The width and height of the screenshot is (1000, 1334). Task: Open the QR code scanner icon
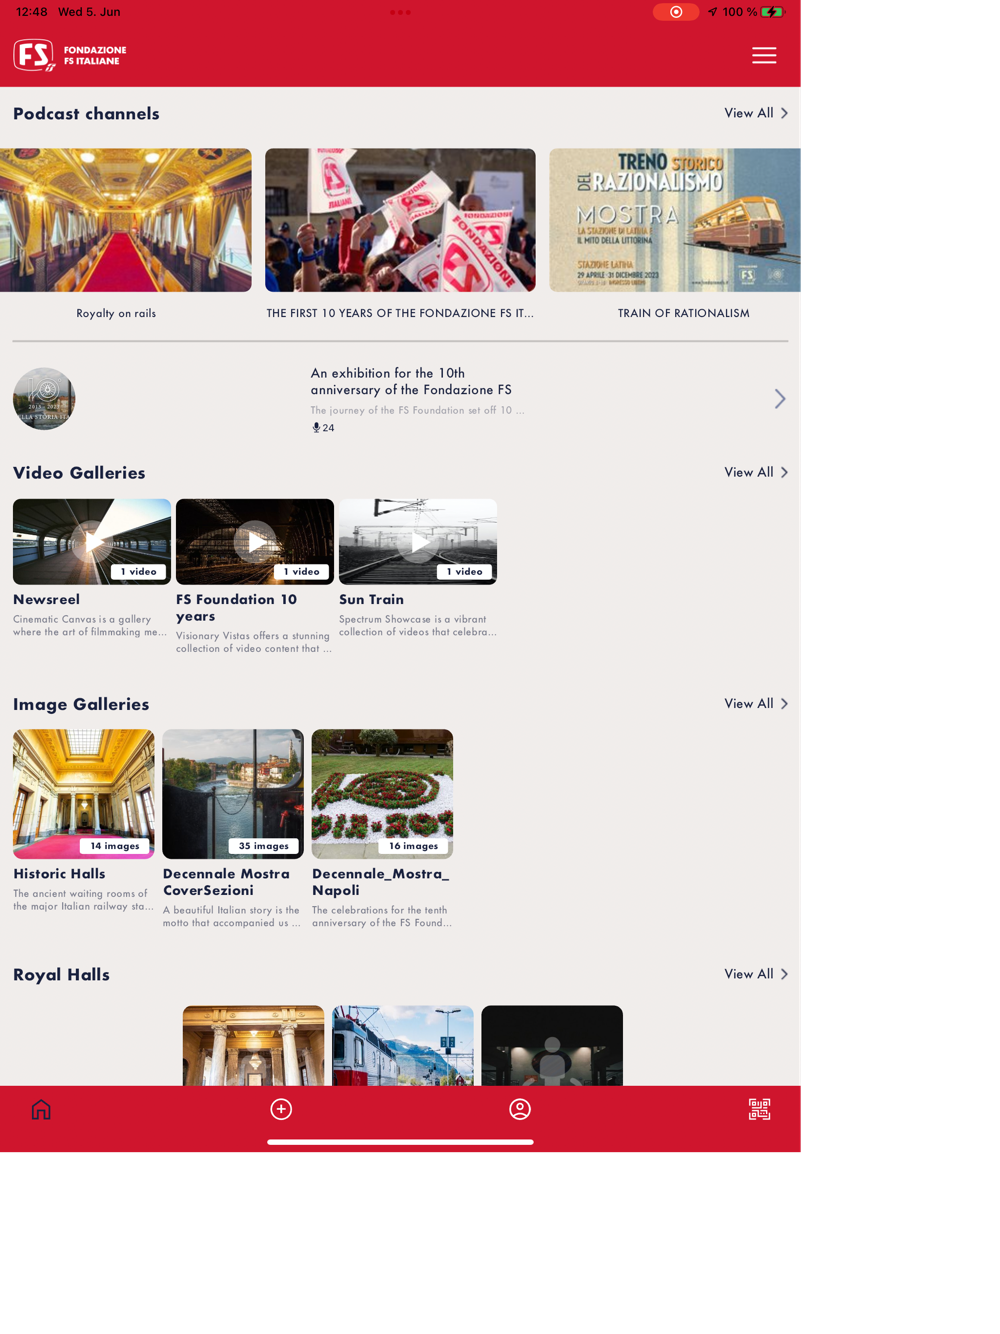(x=759, y=1109)
